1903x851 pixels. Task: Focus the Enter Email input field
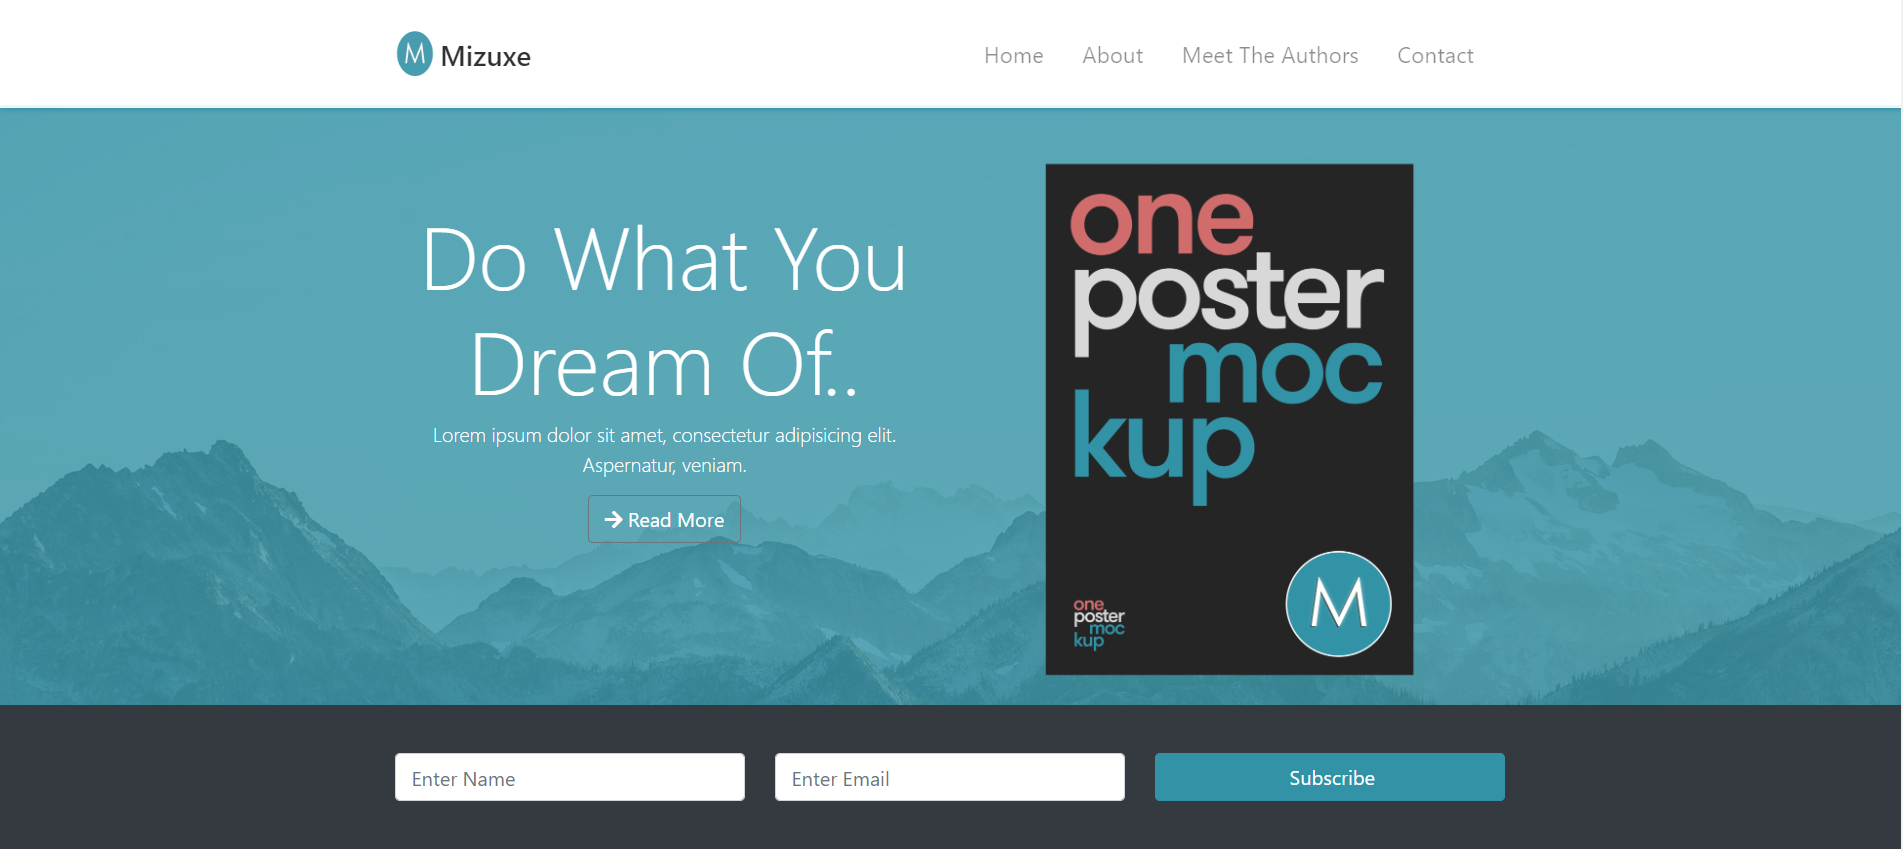(x=950, y=777)
